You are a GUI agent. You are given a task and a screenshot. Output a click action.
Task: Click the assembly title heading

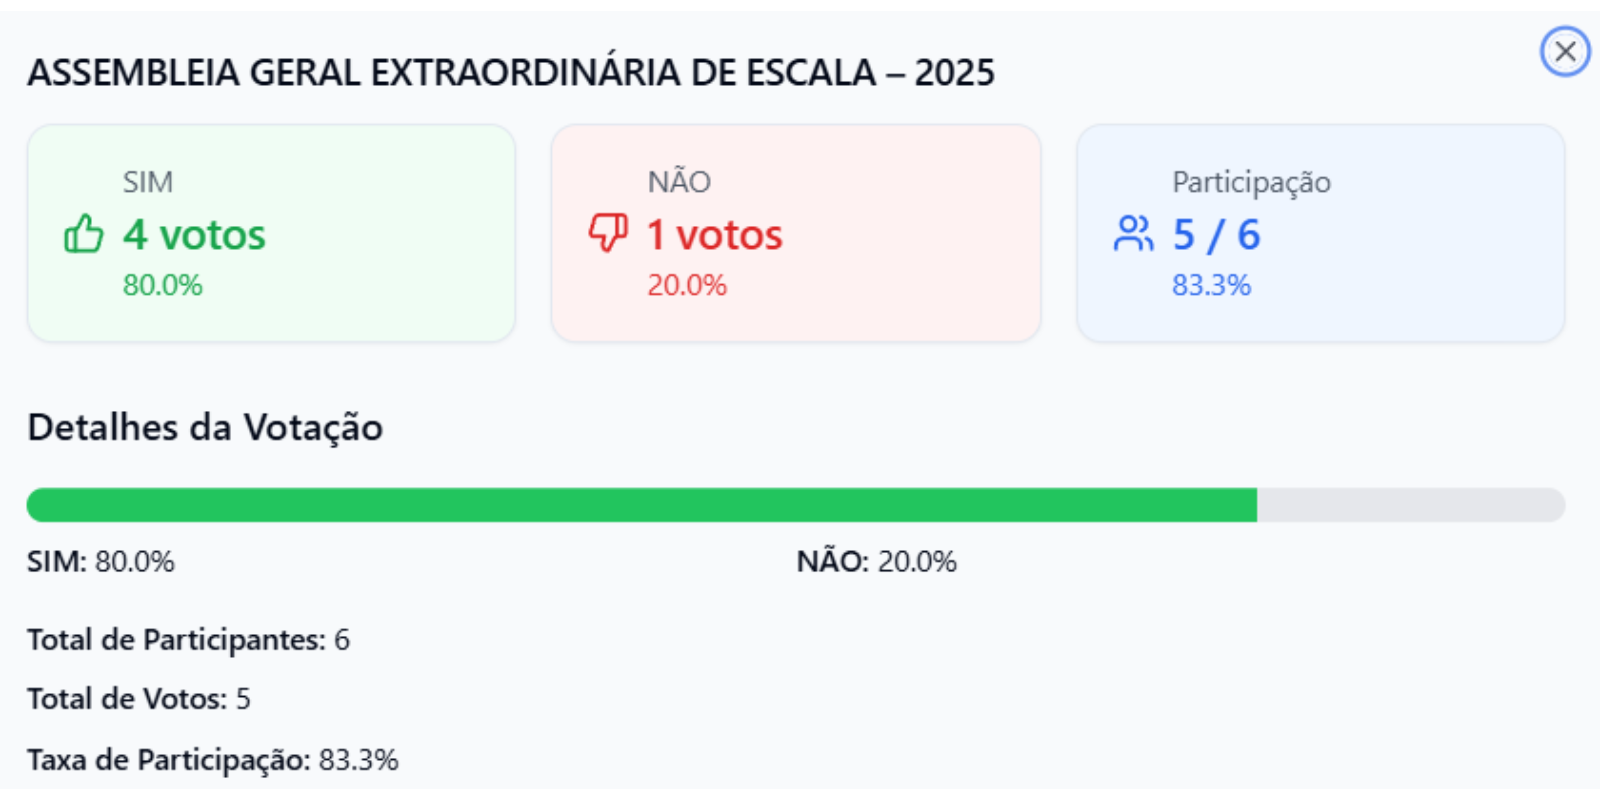[x=511, y=73]
